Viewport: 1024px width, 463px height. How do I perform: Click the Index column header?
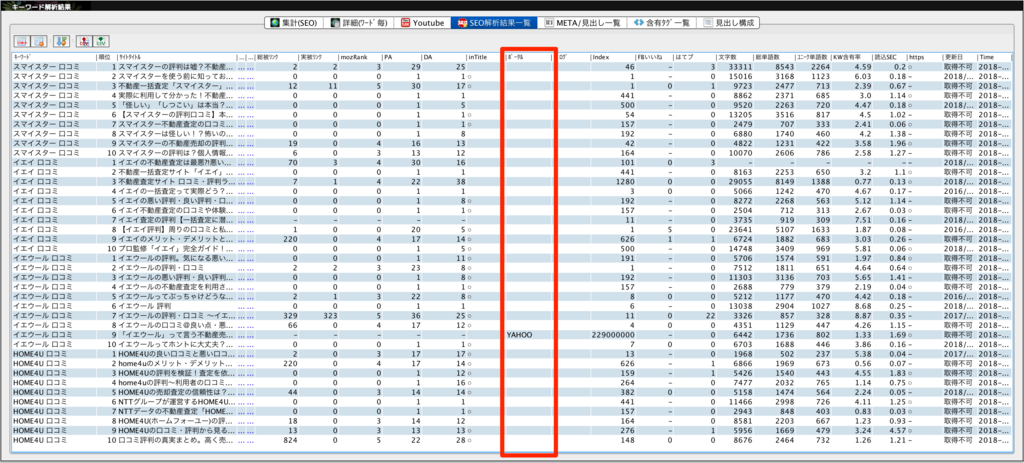click(612, 57)
